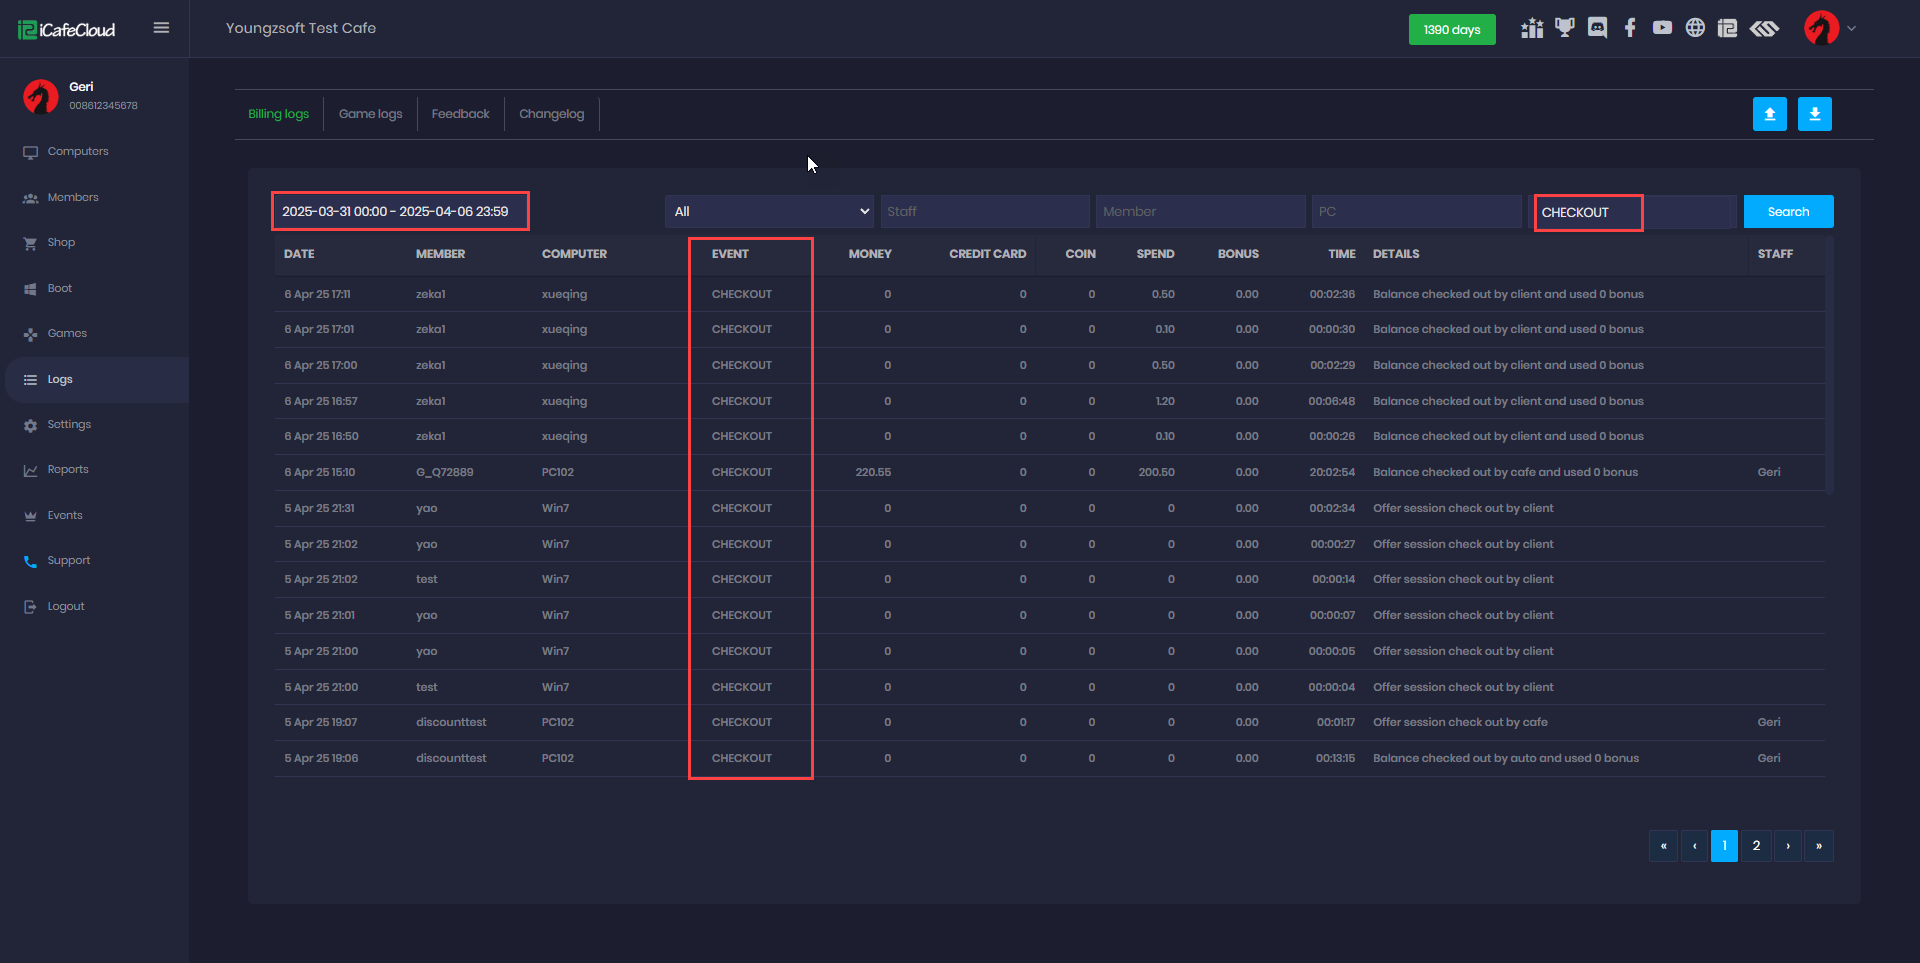Open the 'All' filter dropdown
Image resolution: width=1920 pixels, height=963 pixels.
click(x=769, y=212)
